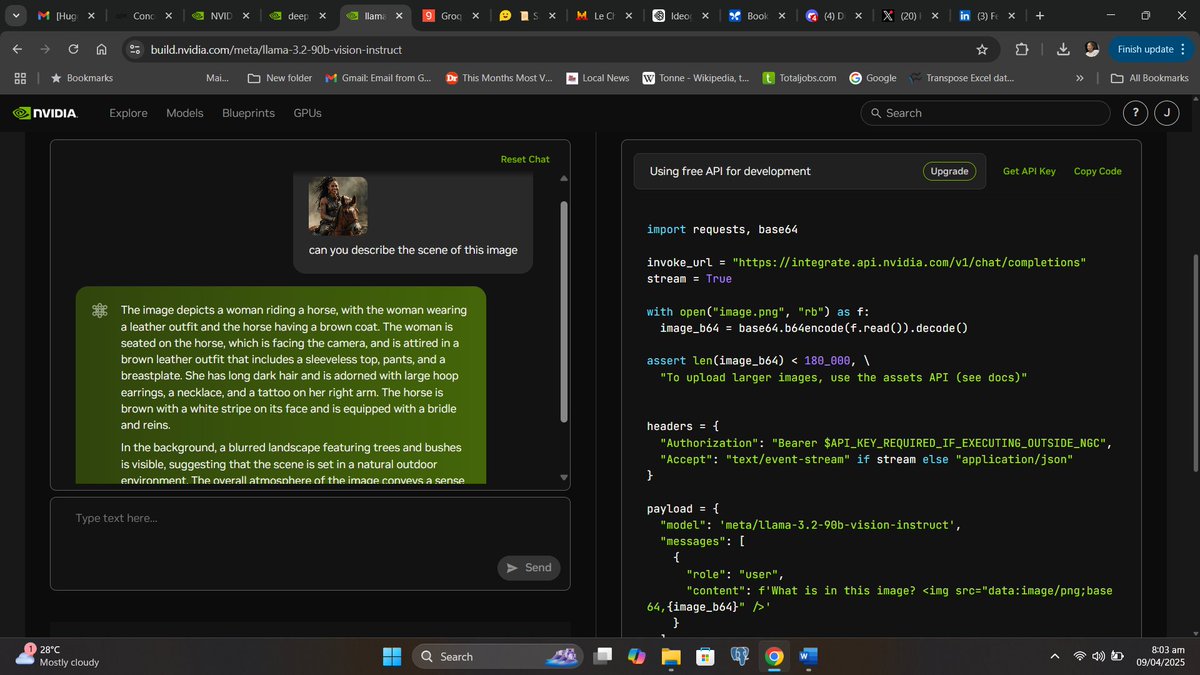Reload the page with the refresh icon
This screenshot has height=675, width=1200.
click(74, 49)
